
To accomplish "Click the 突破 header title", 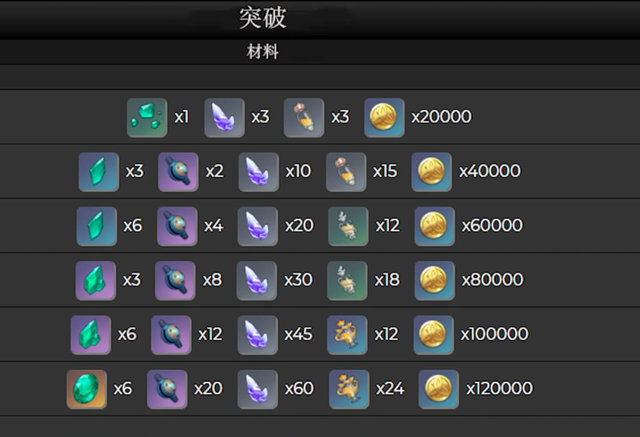I will 262,18.
